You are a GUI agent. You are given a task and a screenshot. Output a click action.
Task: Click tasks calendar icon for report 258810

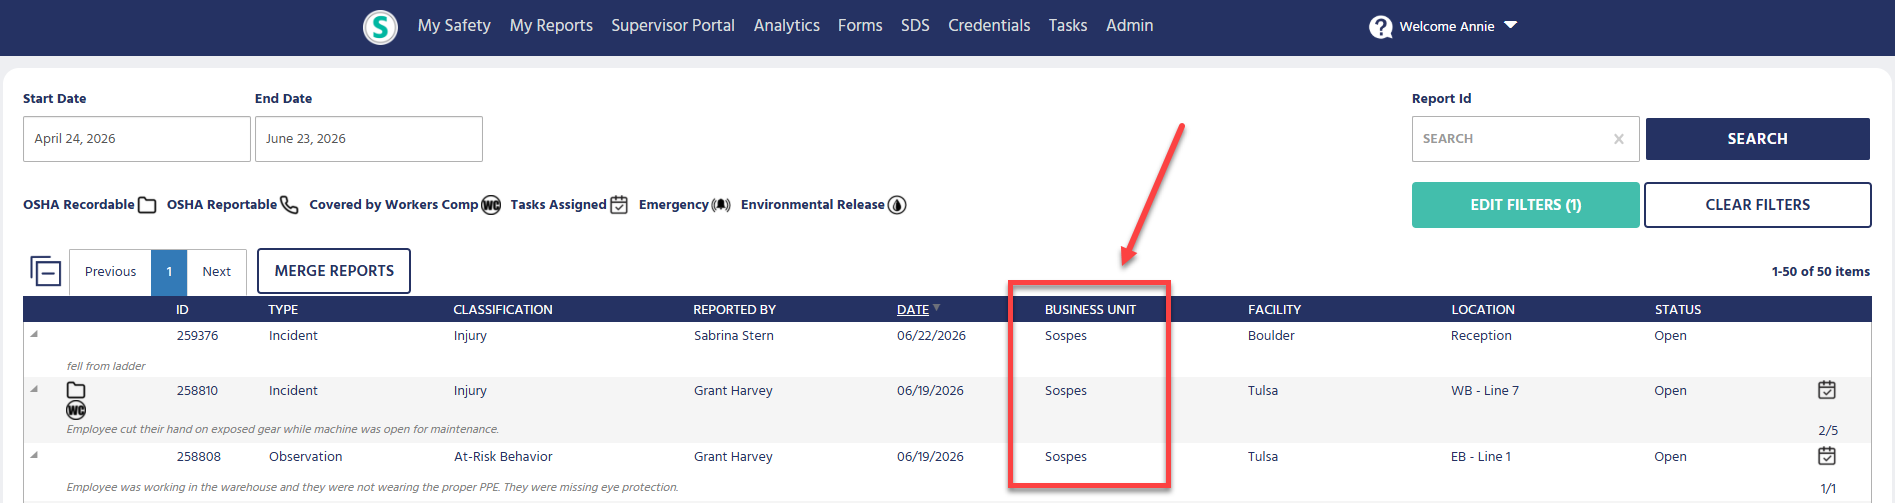pos(1827,390)
